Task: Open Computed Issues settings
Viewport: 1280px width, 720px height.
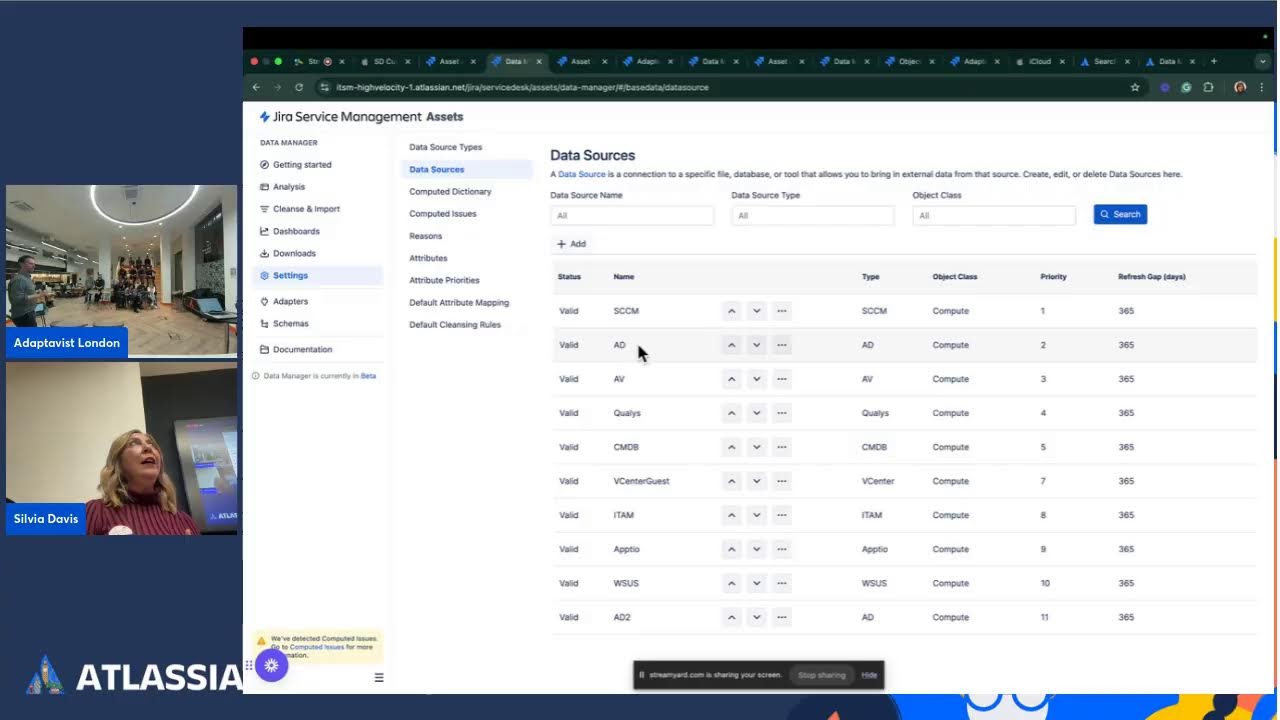Action: pos(442,213)
